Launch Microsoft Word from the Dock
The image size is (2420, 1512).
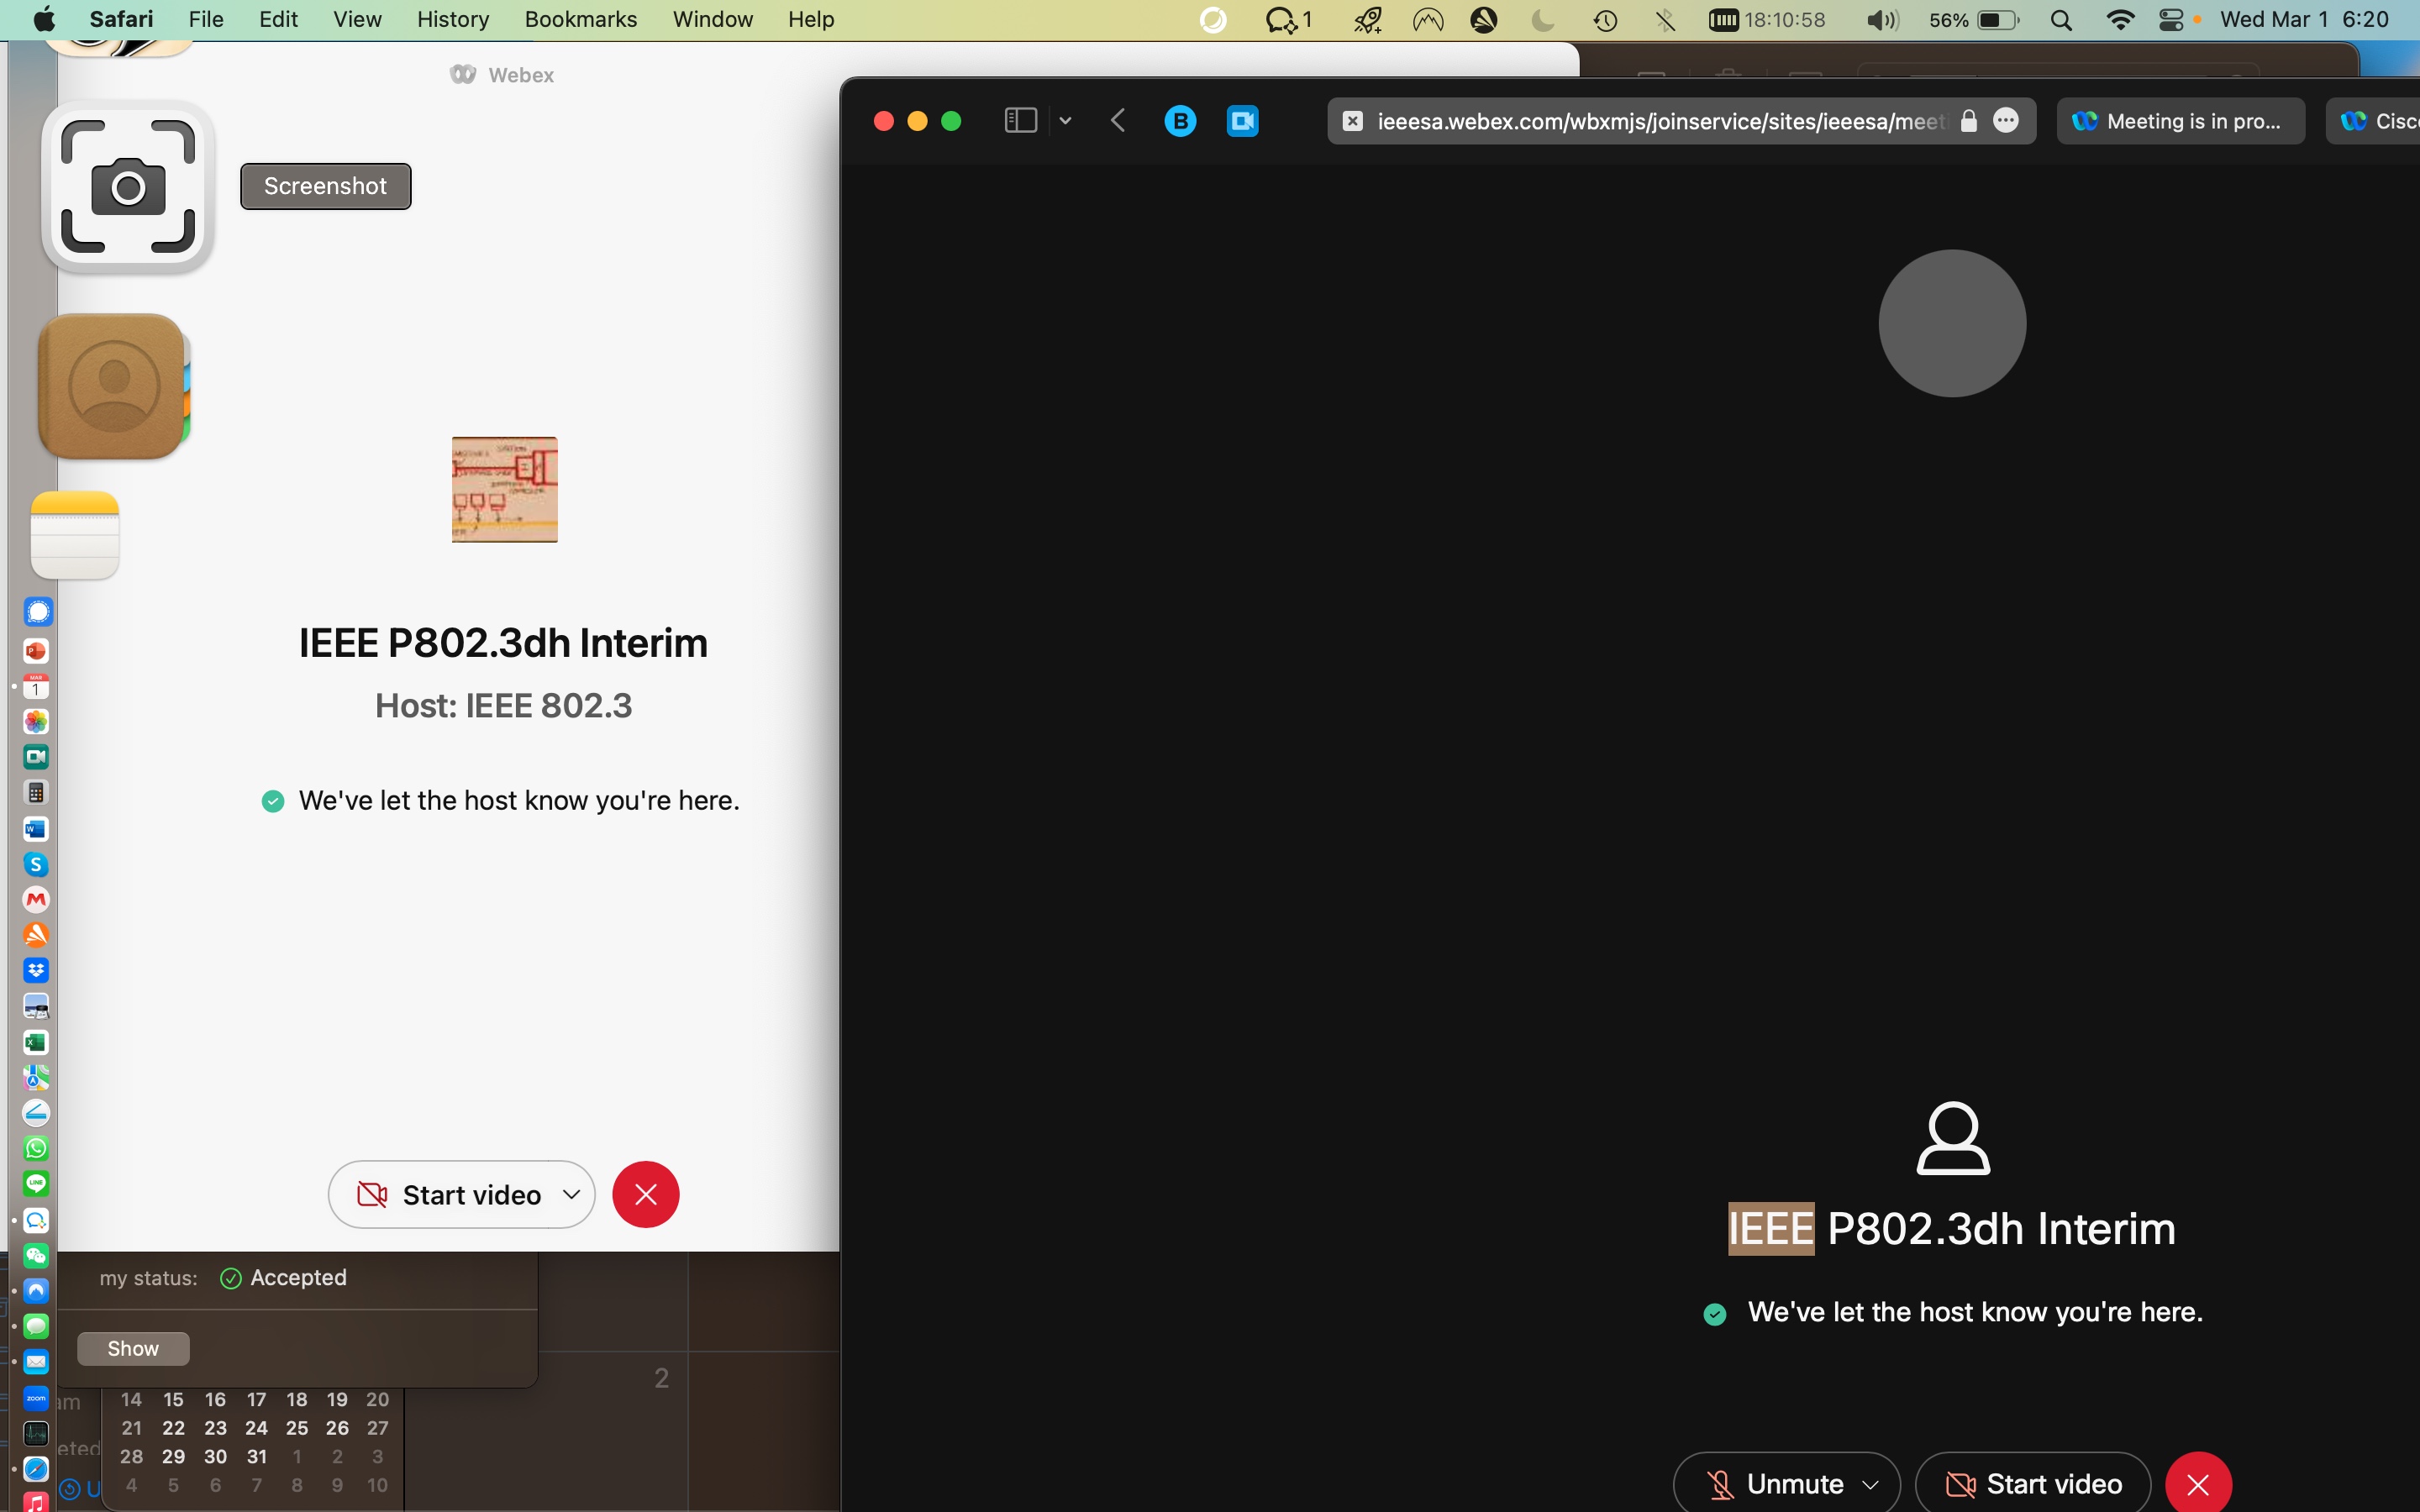tap(36, 829)
